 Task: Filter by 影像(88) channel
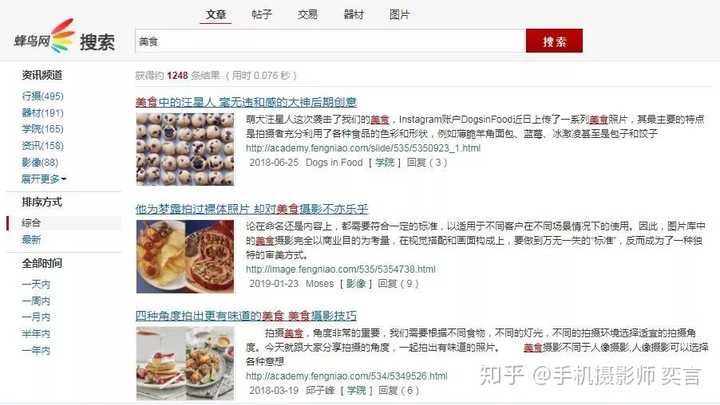click(x=40, y=162)
